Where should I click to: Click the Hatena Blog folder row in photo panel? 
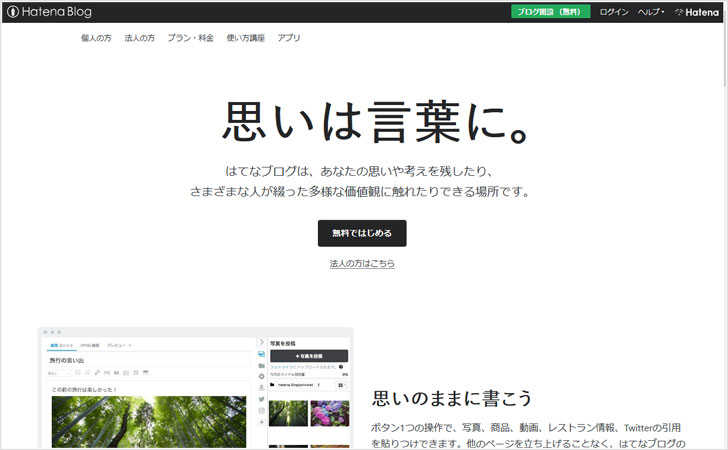coord(295,385)
